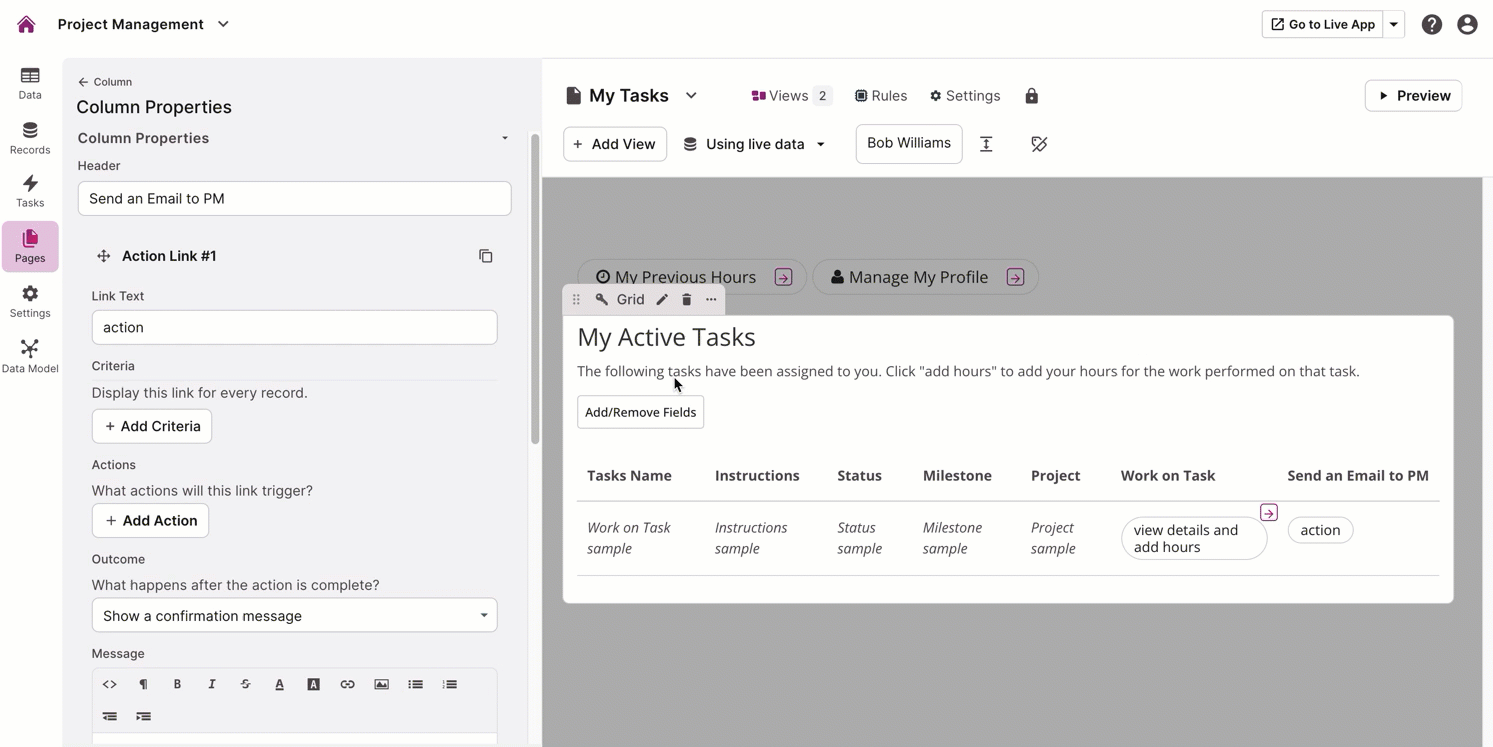Click the Link Text input field

click(x=294, y=327)
